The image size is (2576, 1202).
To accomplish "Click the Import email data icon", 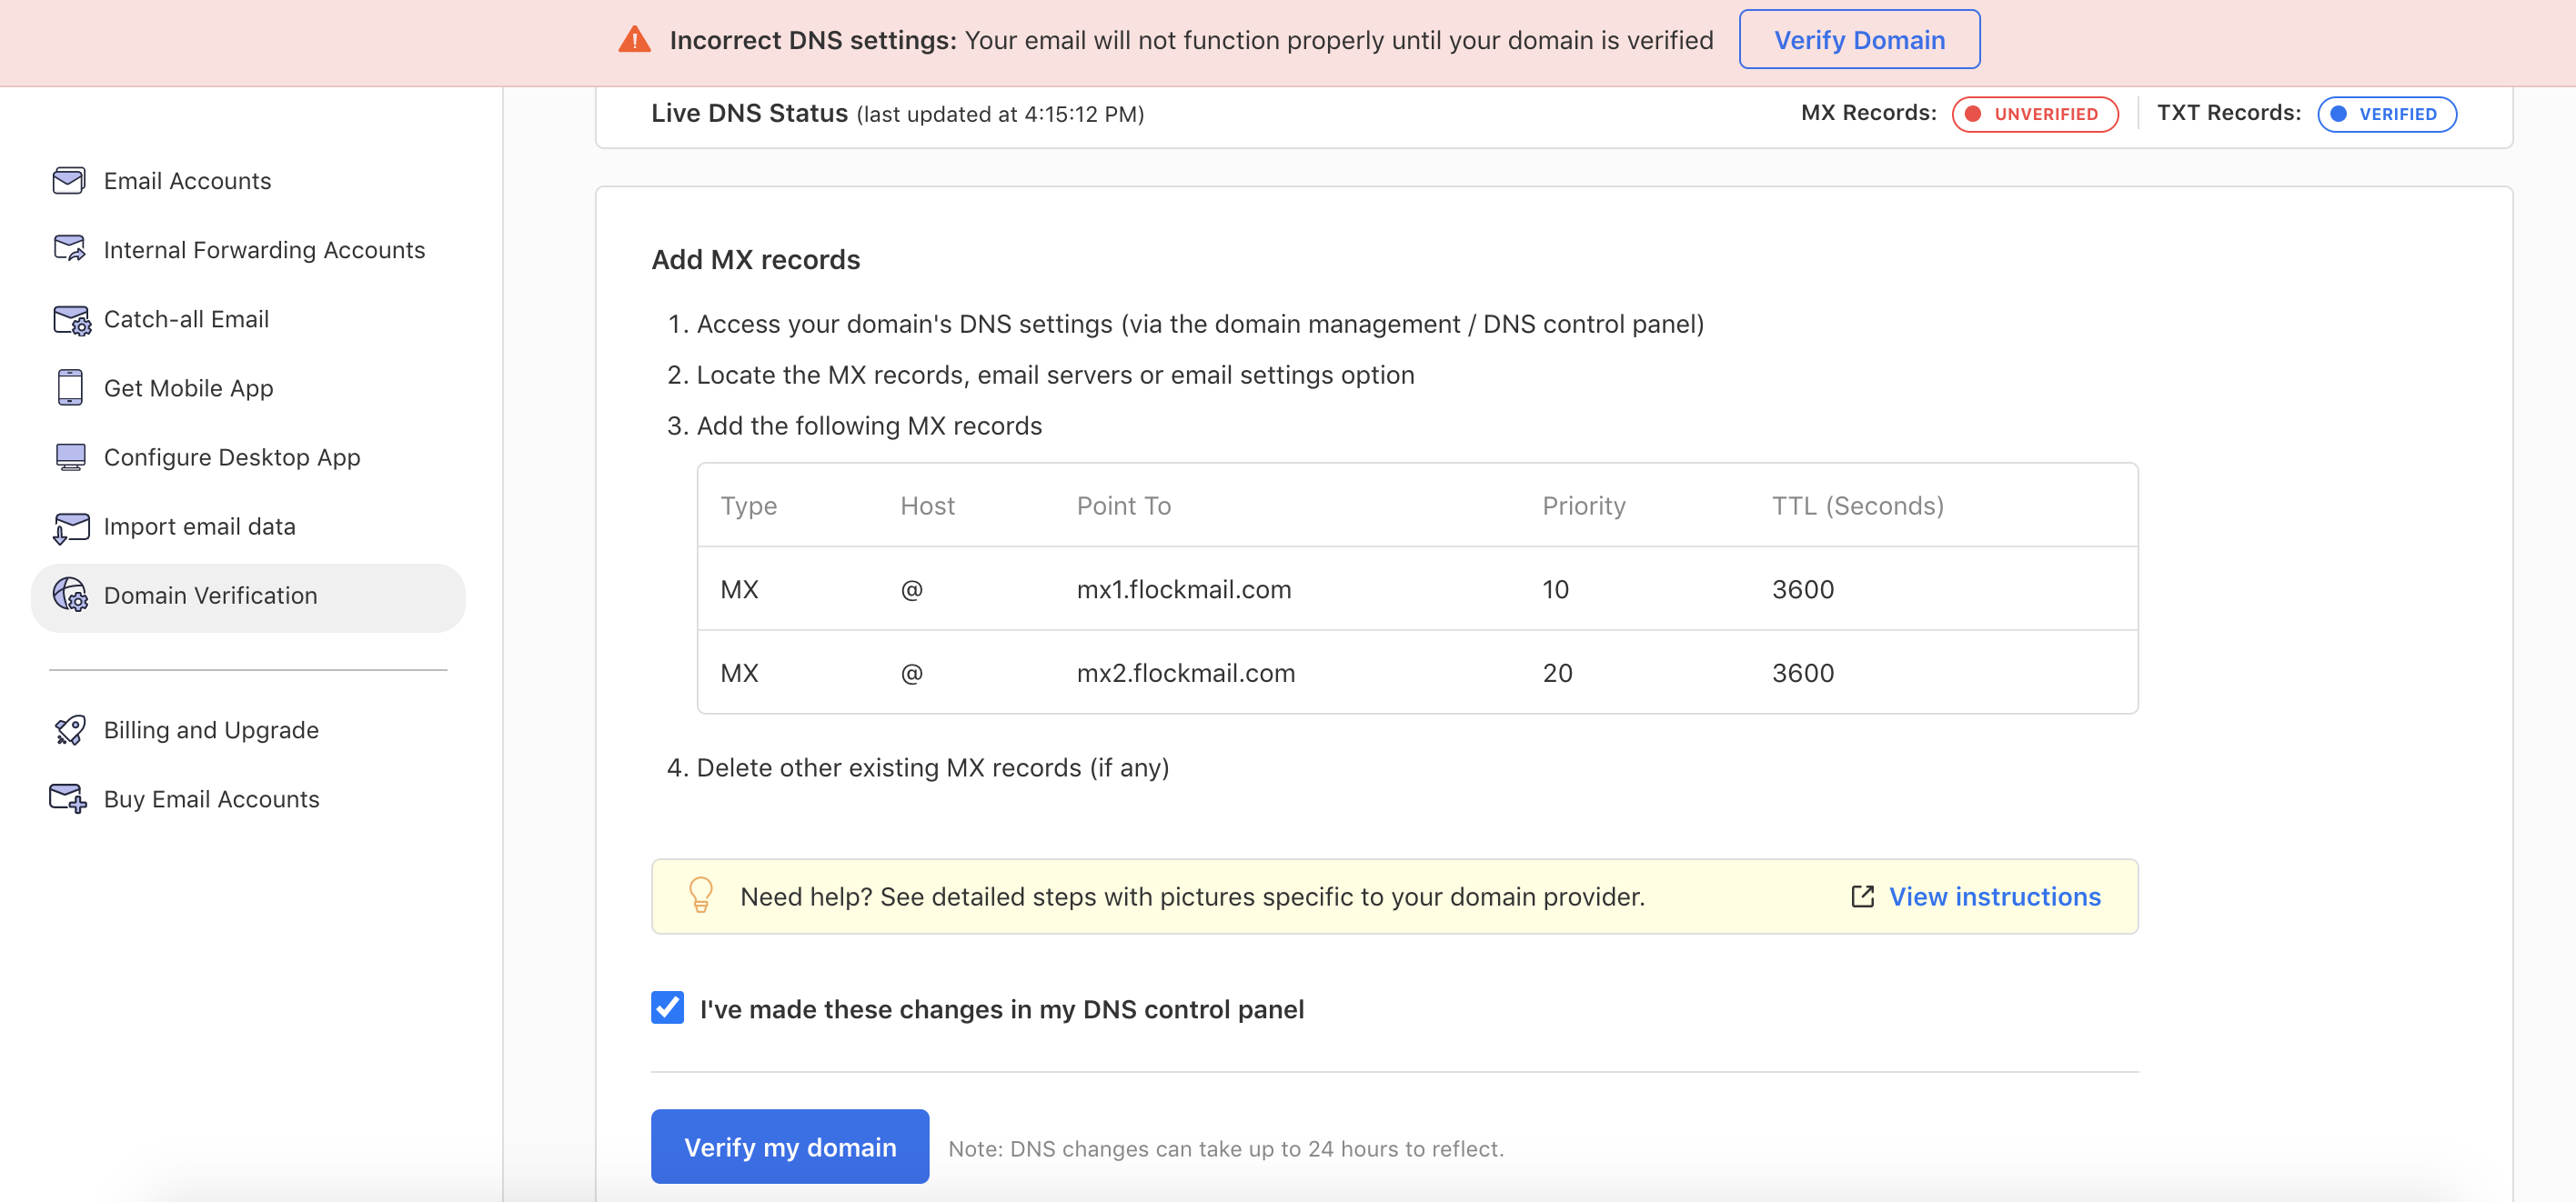I will tap(70, 527).
